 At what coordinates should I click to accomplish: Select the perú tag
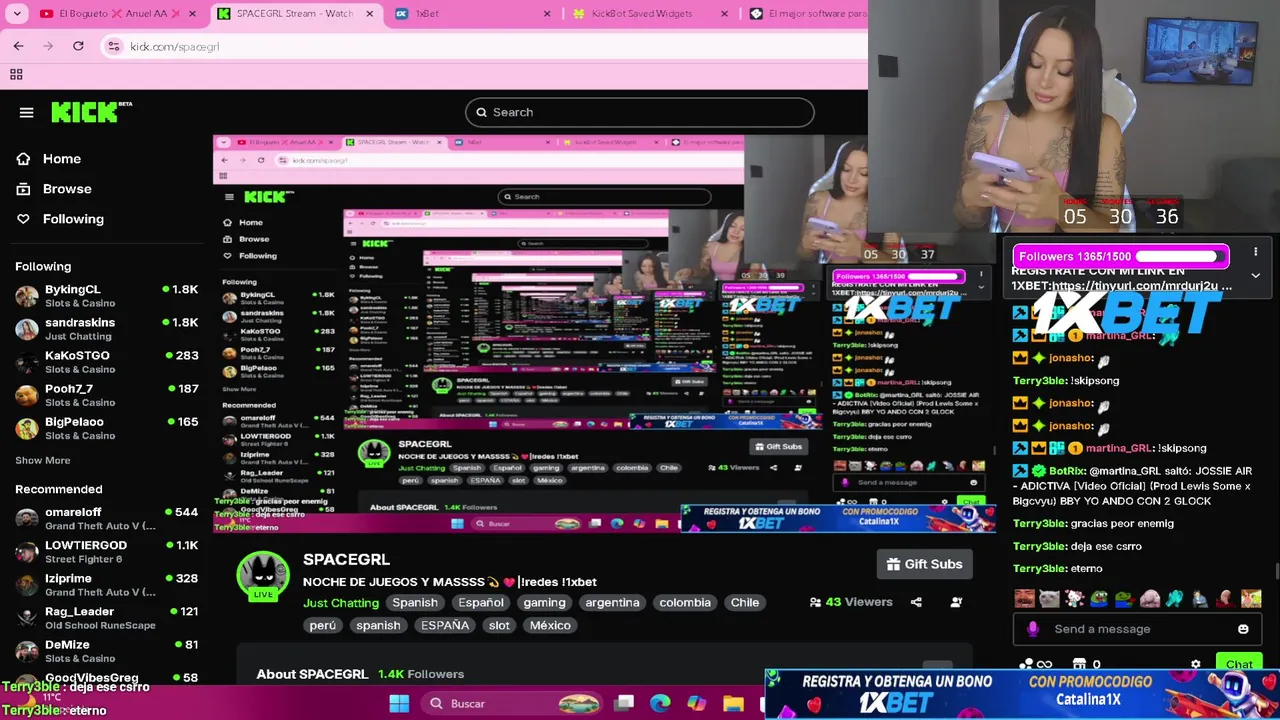pyautogui.click(x=323, y=626)
